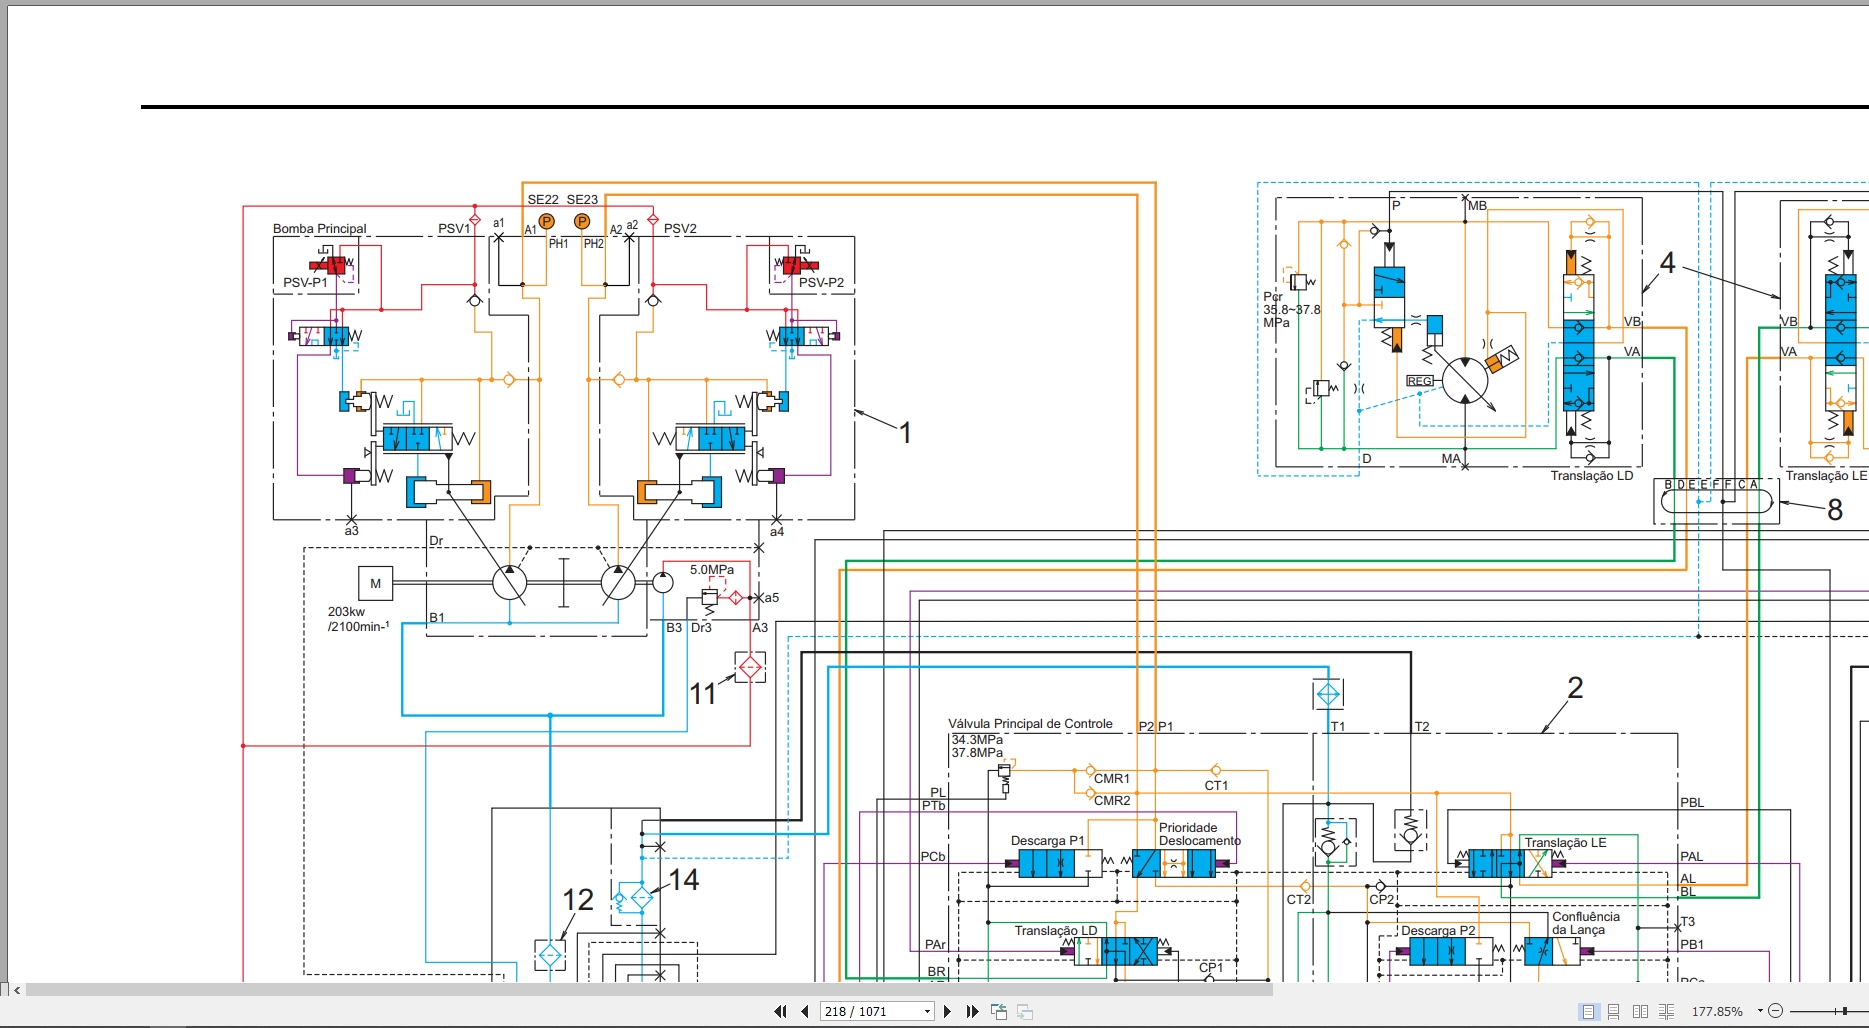Jump to the last page
This screenshot has height=1028, width=1869.
click(972, 1011)
